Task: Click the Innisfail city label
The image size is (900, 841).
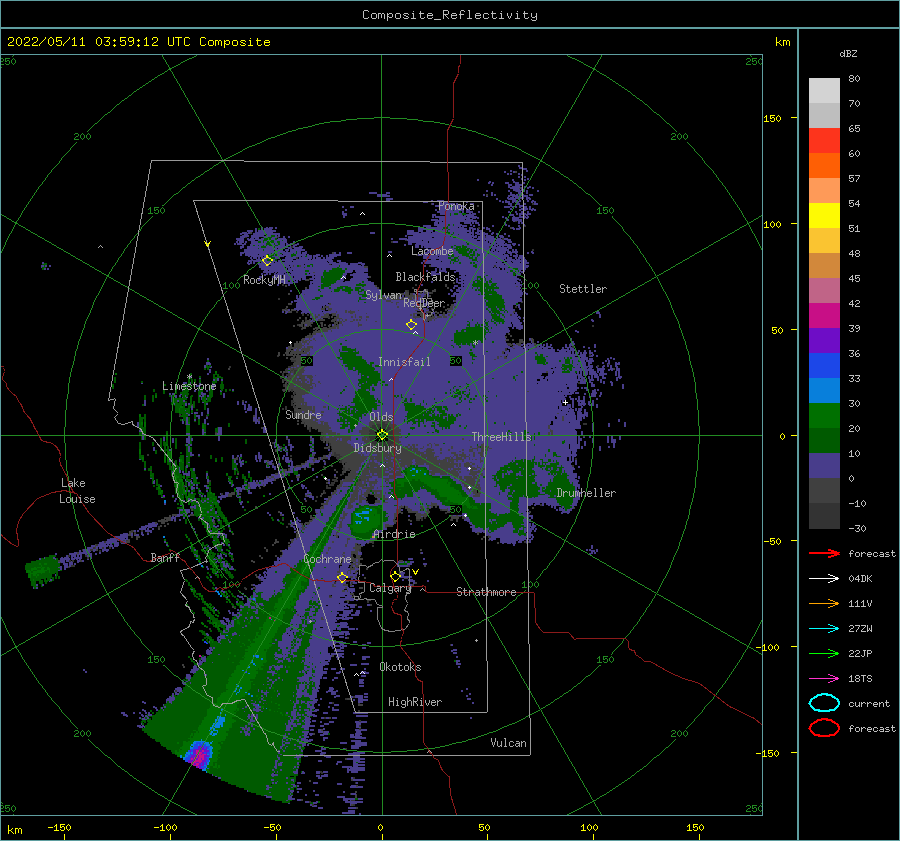Action: coord(404,362)
